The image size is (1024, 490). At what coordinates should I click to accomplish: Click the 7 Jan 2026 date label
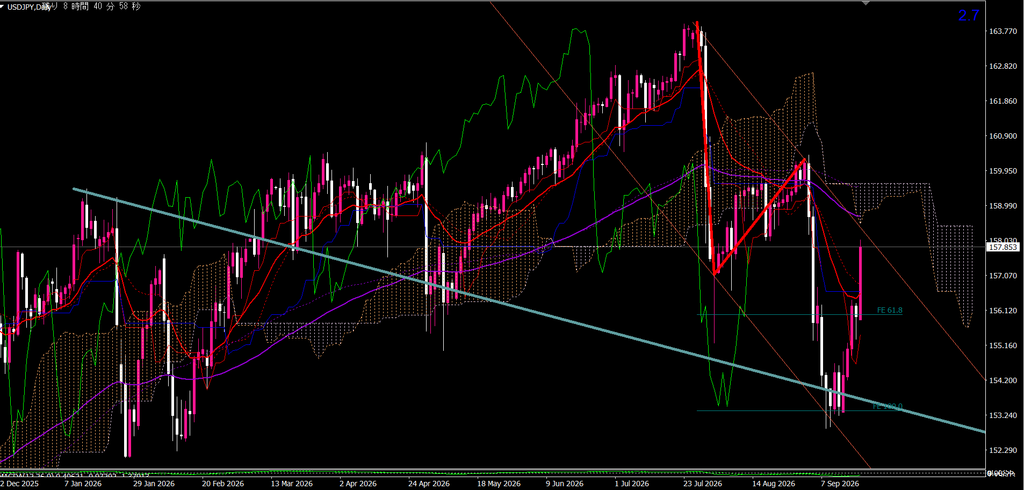click(82, 484)
